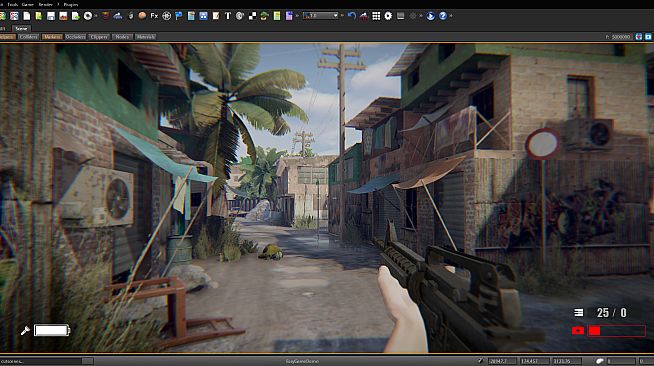Click the blue grid window icon

[203, 16]
